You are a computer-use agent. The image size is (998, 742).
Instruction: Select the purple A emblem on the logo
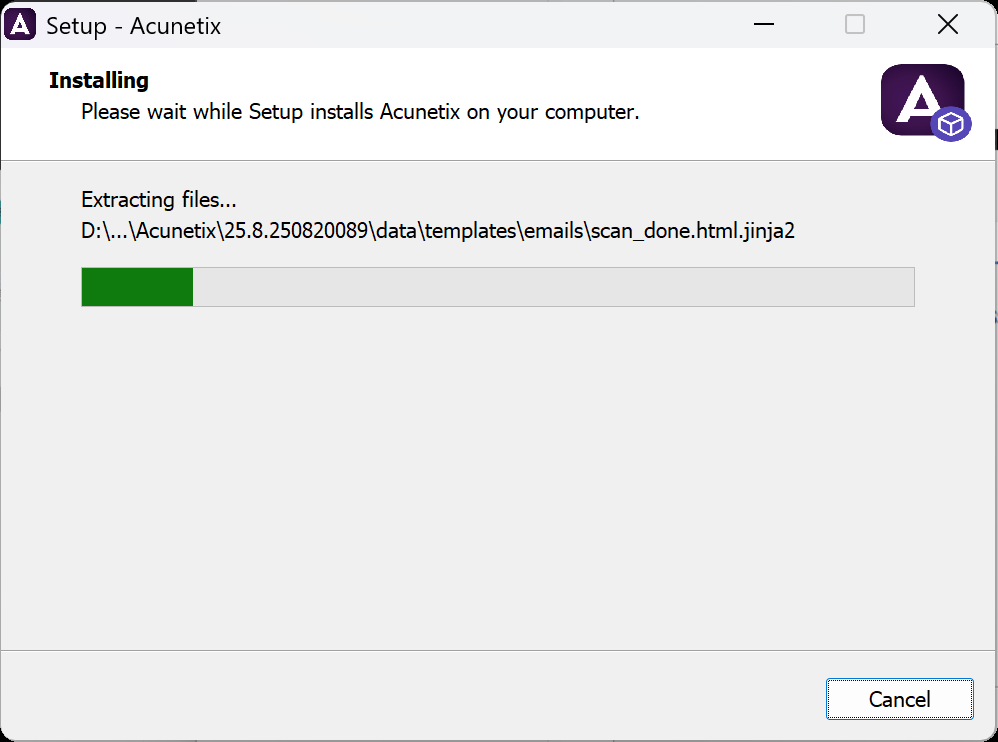coord(917,95)
